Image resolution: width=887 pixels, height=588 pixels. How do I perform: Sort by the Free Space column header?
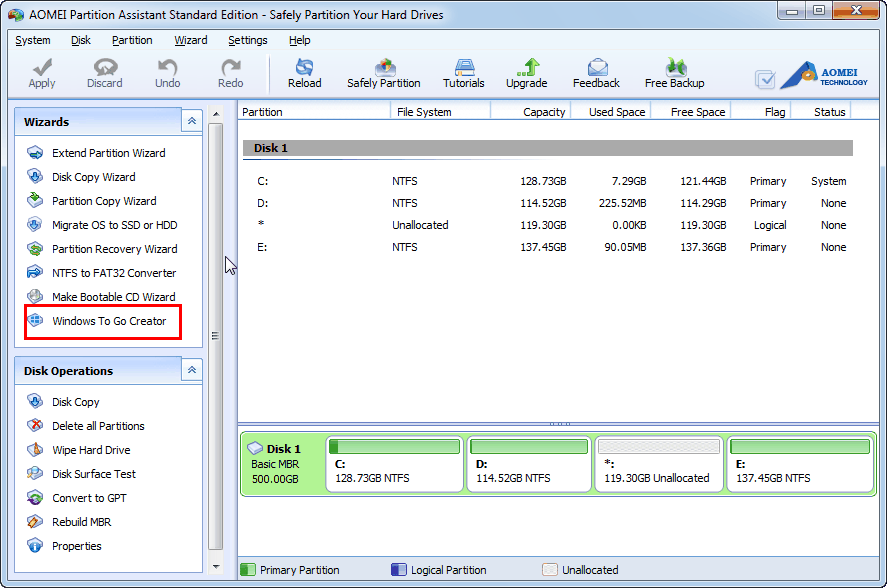691,111
